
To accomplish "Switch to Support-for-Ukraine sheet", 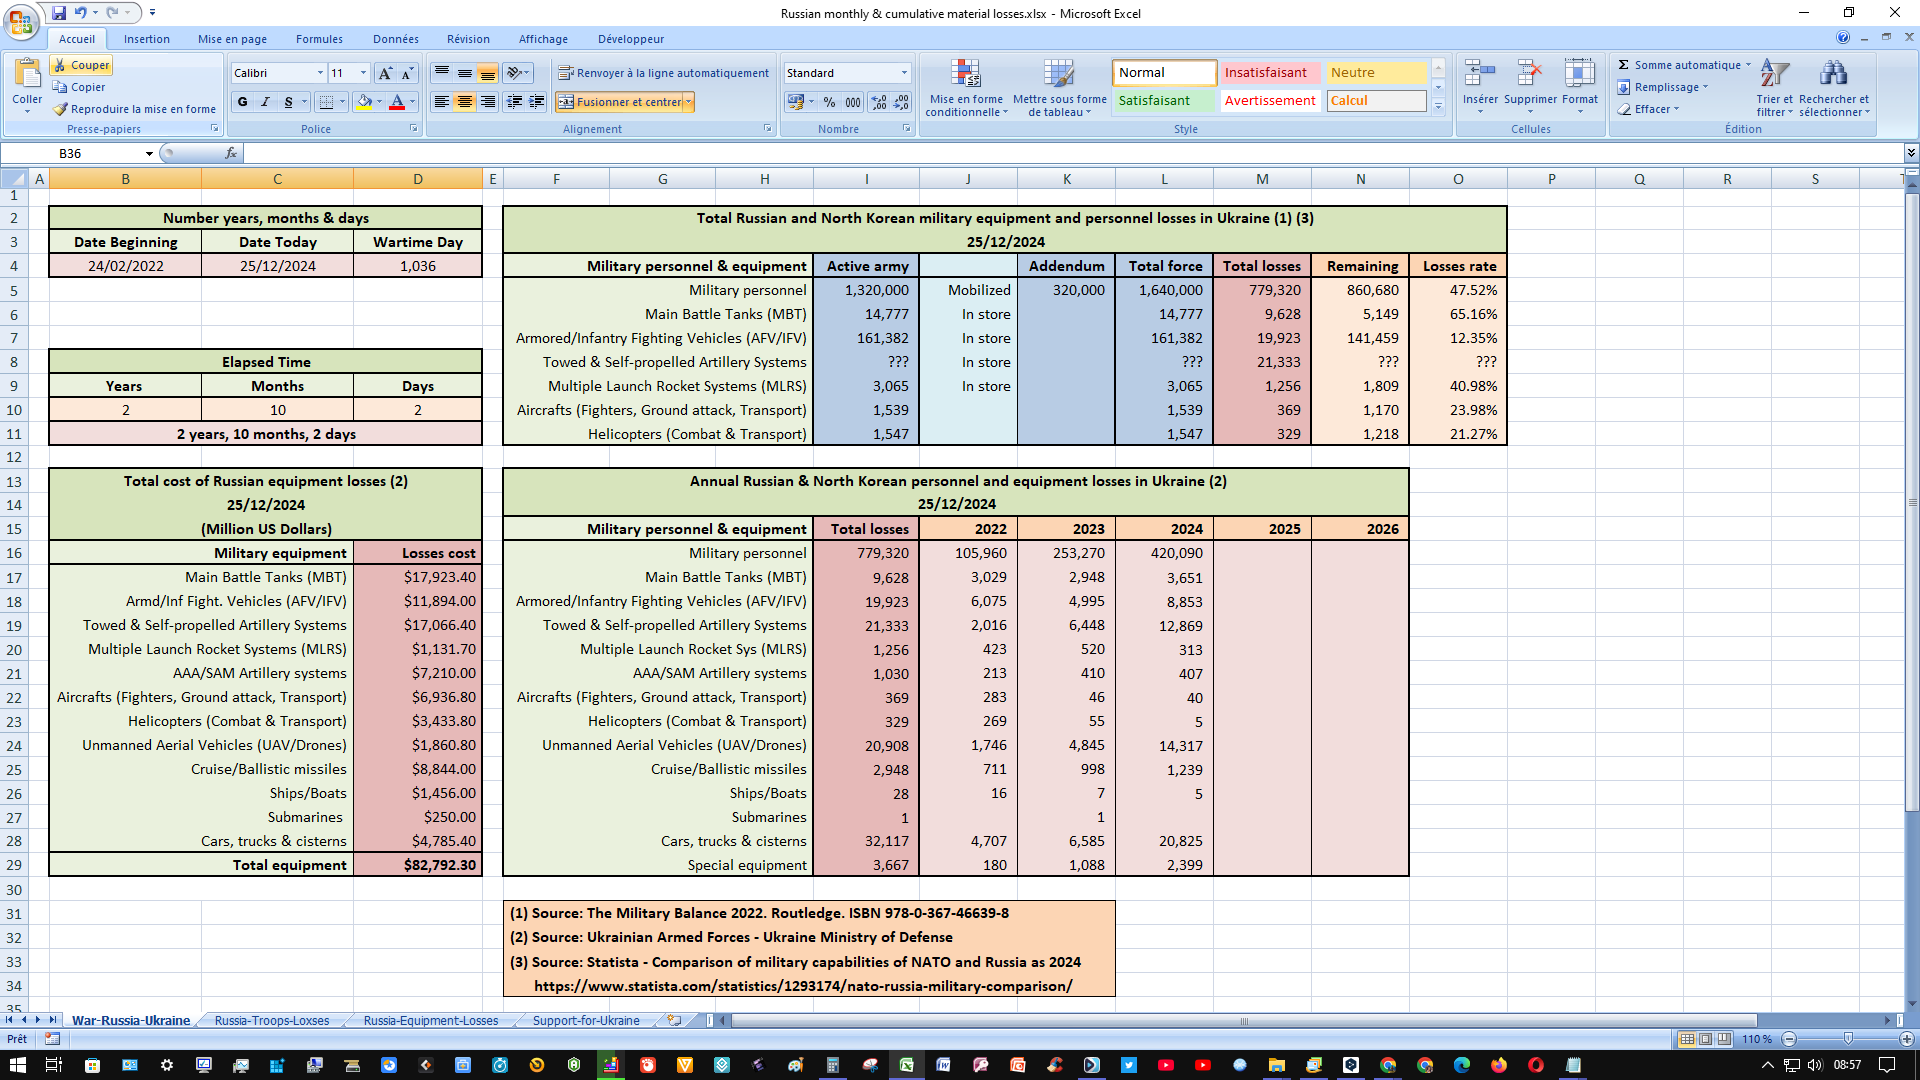I will (586, 1021).
